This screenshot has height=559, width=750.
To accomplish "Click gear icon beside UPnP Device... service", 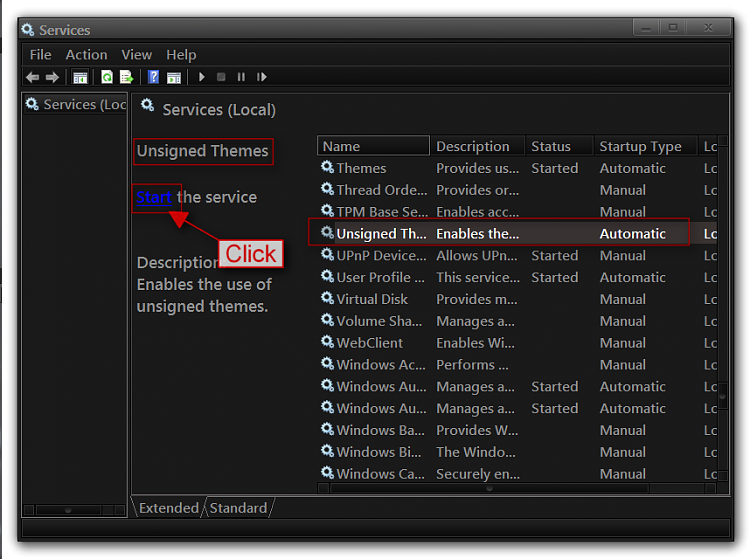I will click(x=327, y=254).
